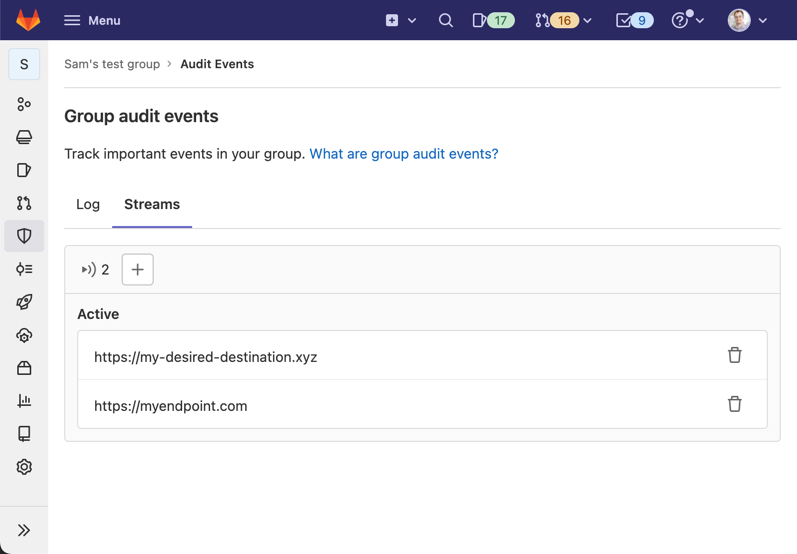Image resolution: width=797 pixels, height=554 pixels.
Task: Open Subgroups and projects sidebar icon
Action: pos(24,104)
